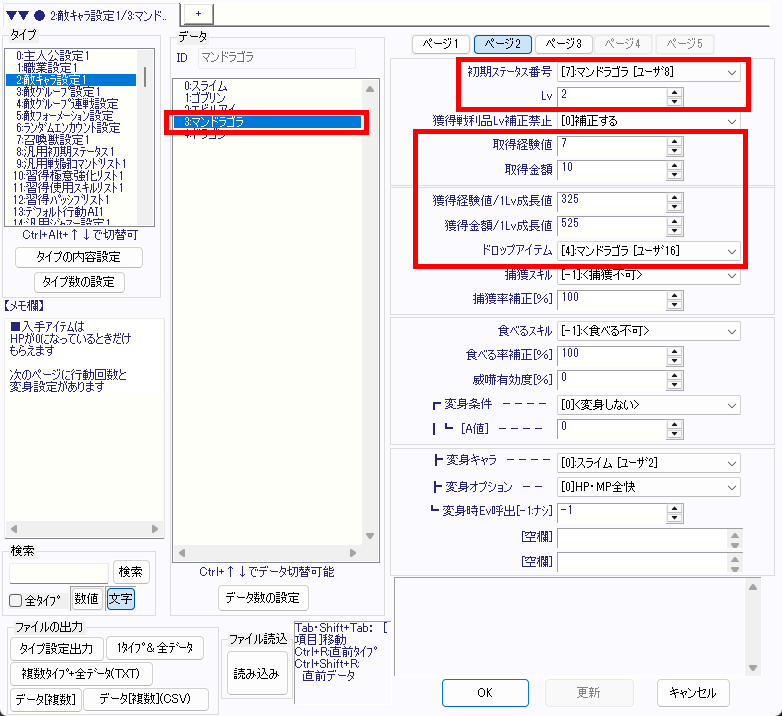Switch to the ページ1 tab

[x=441, y=44]
